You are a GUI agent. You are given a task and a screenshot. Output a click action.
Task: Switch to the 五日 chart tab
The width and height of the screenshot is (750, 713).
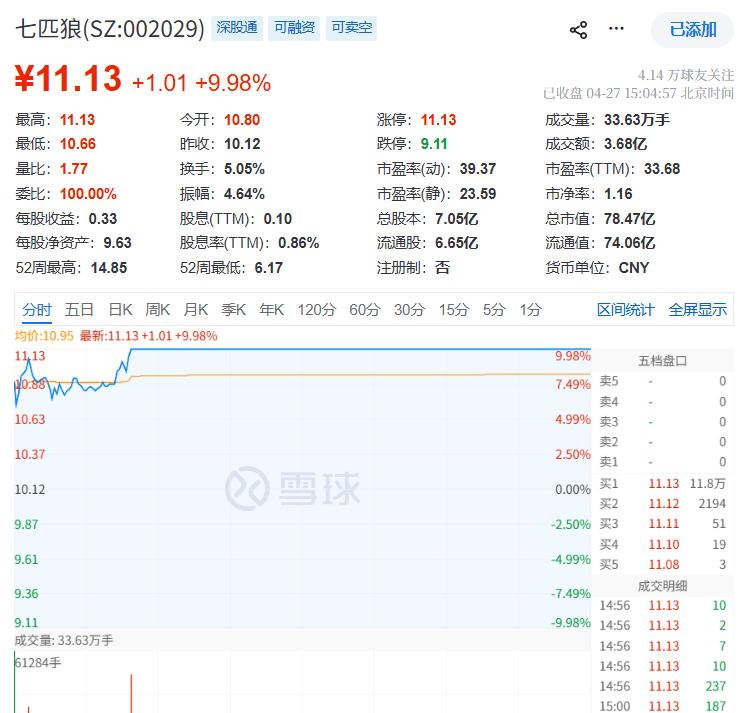pyautogui.click(x=79, y=310)
